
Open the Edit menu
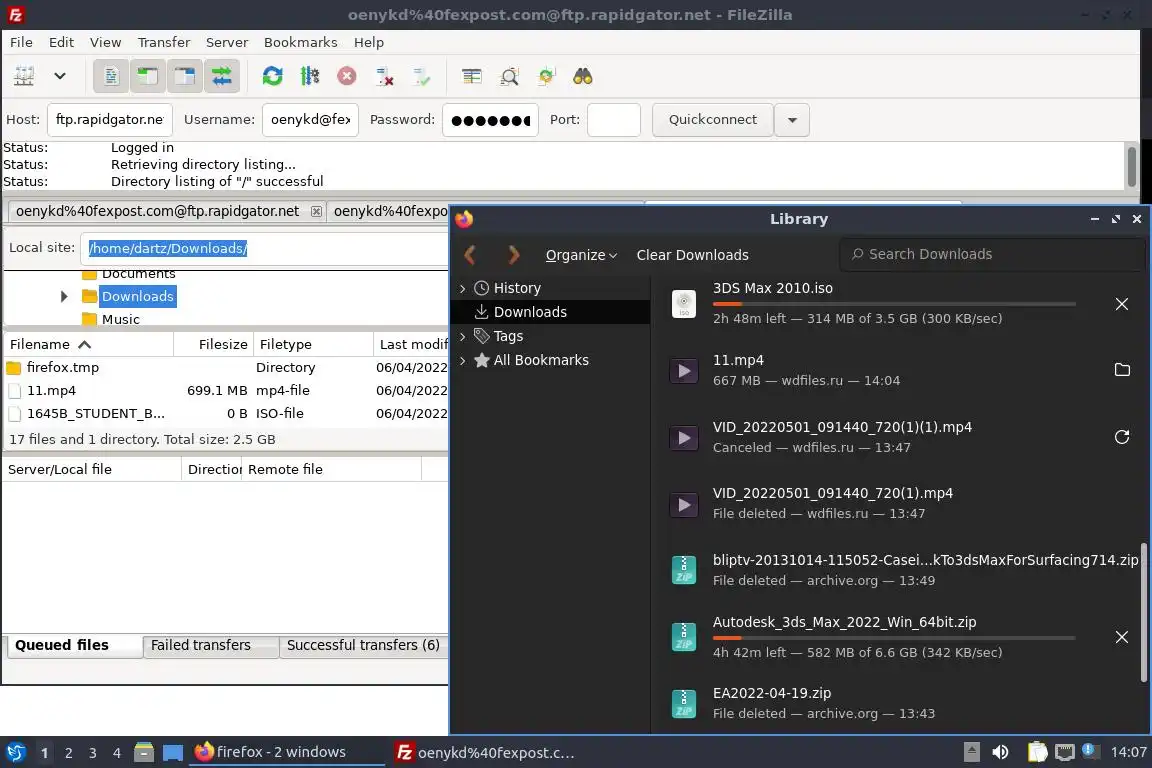(61, 42)
